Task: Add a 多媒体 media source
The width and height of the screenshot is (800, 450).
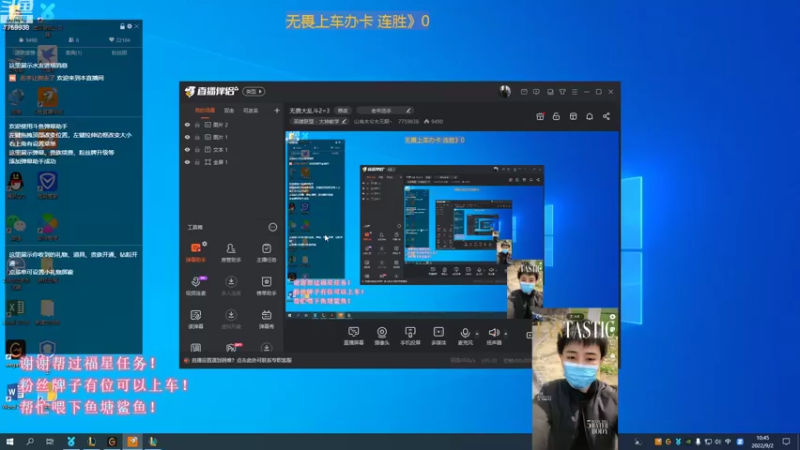Action: (439, 336)
